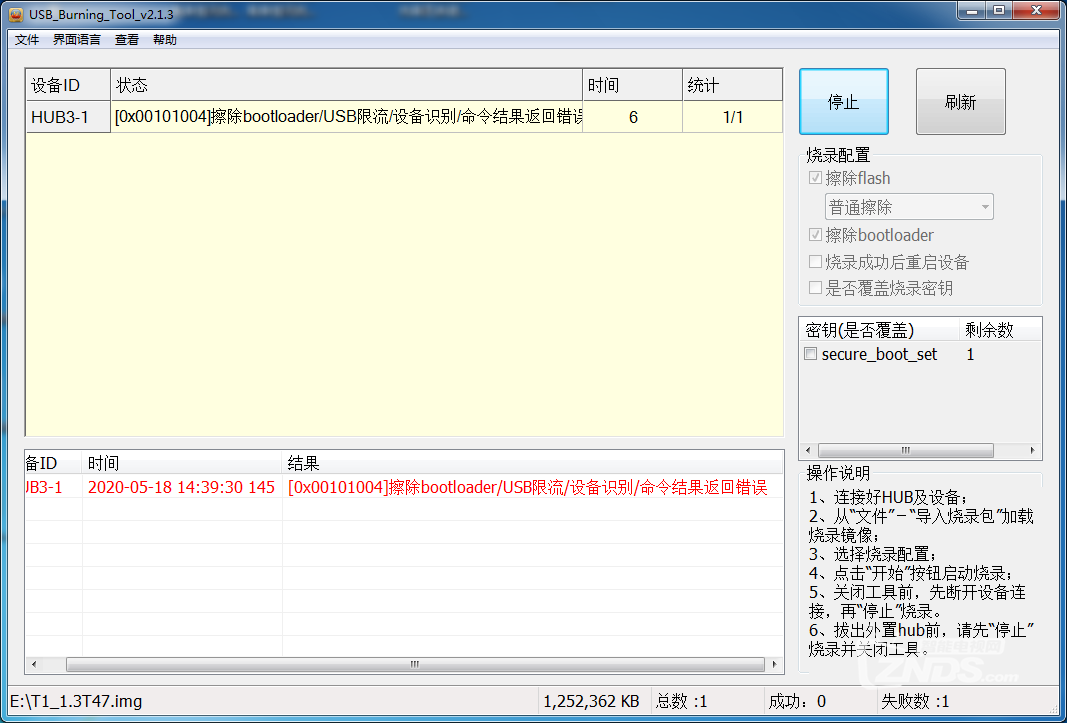Click the log 时间 column header

(x=182, y=463)
